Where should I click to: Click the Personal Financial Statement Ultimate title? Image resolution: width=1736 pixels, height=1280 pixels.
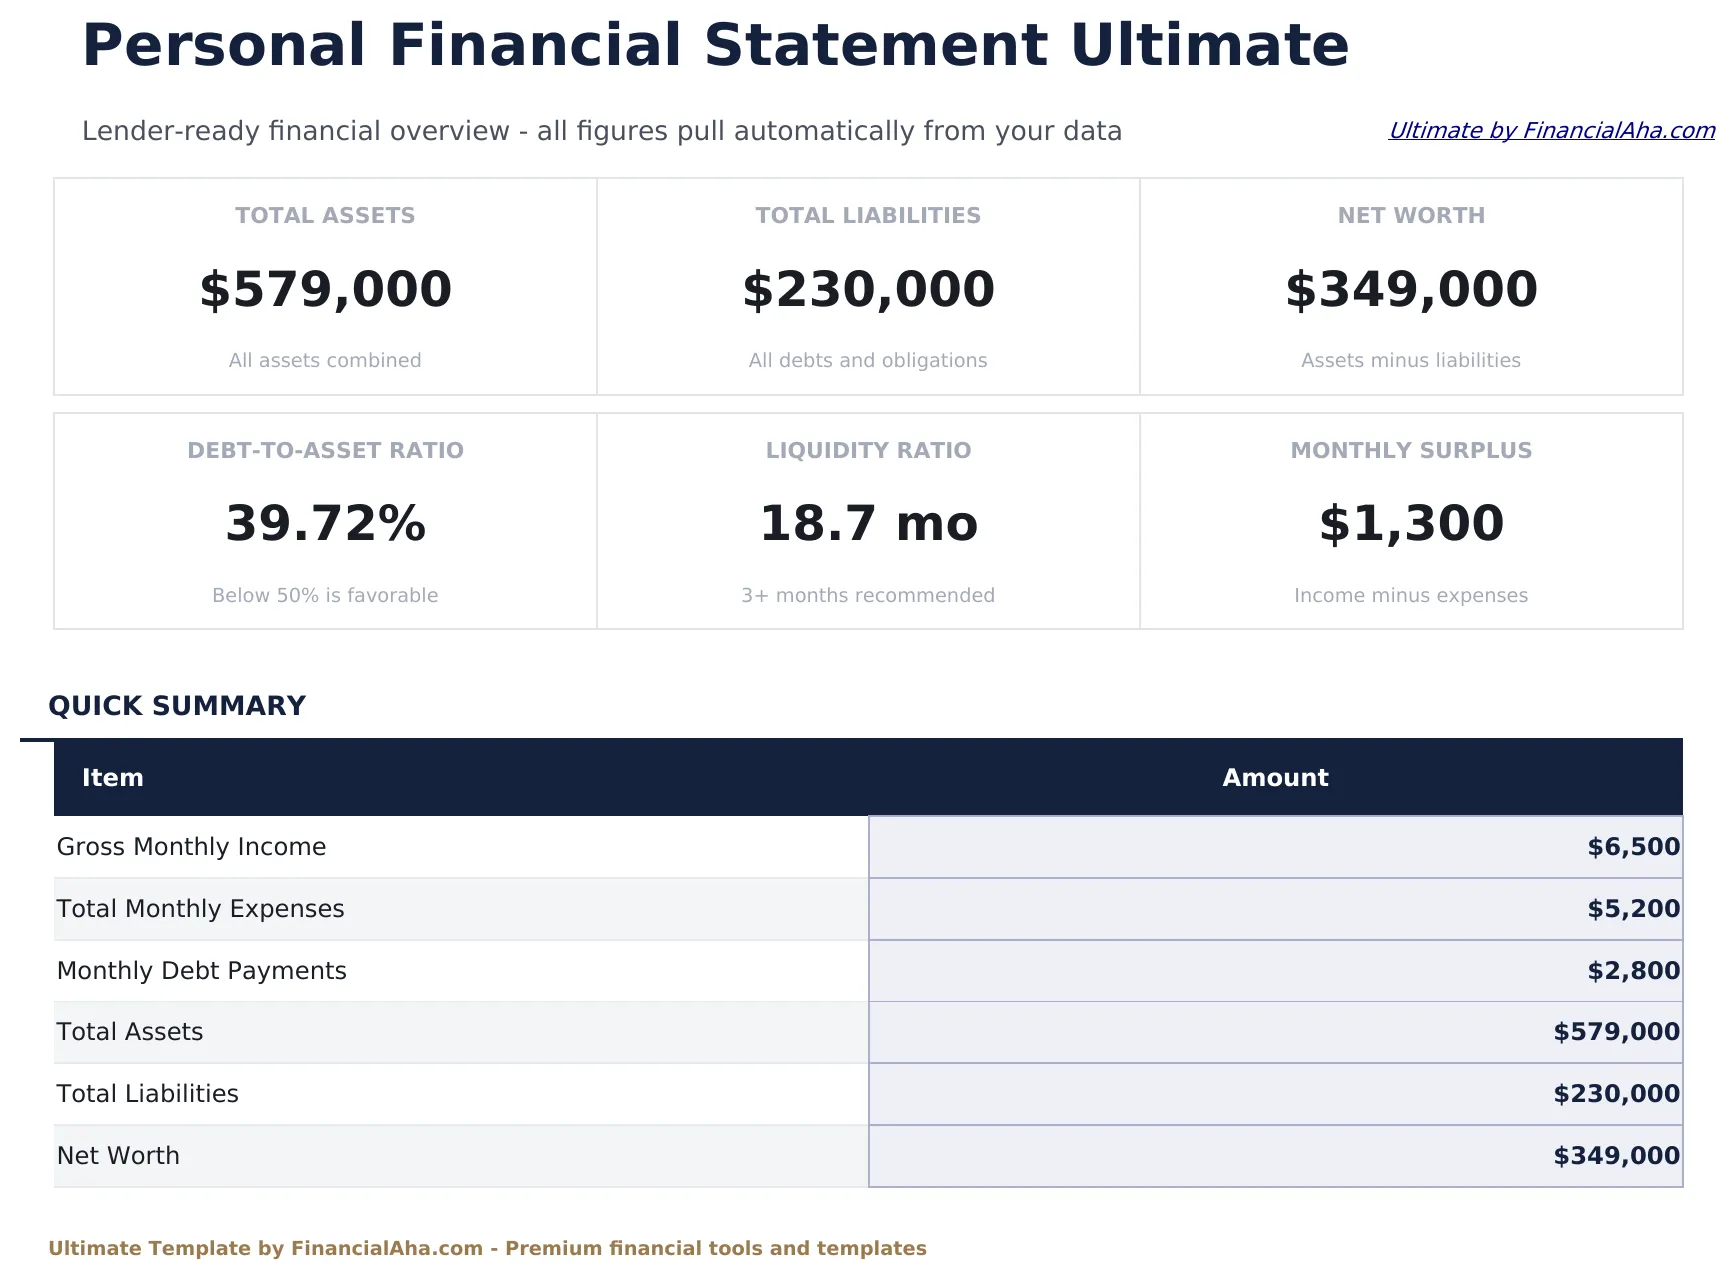point(716,44)
